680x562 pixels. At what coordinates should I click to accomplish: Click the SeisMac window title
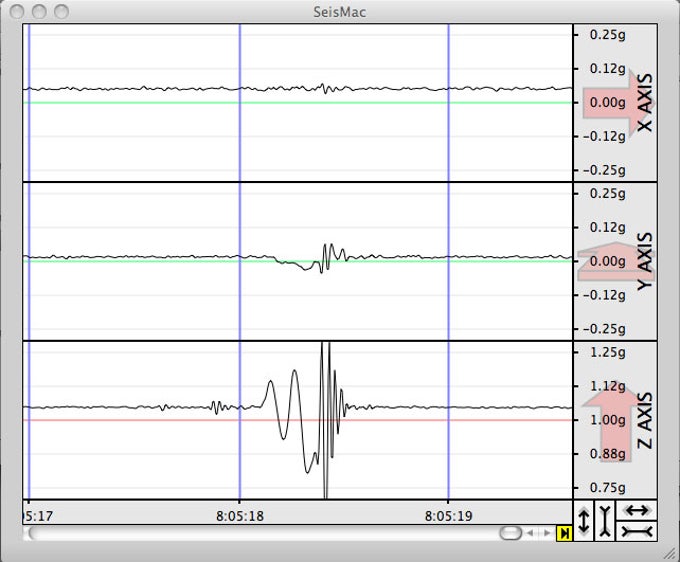click(x=340, y=12)
